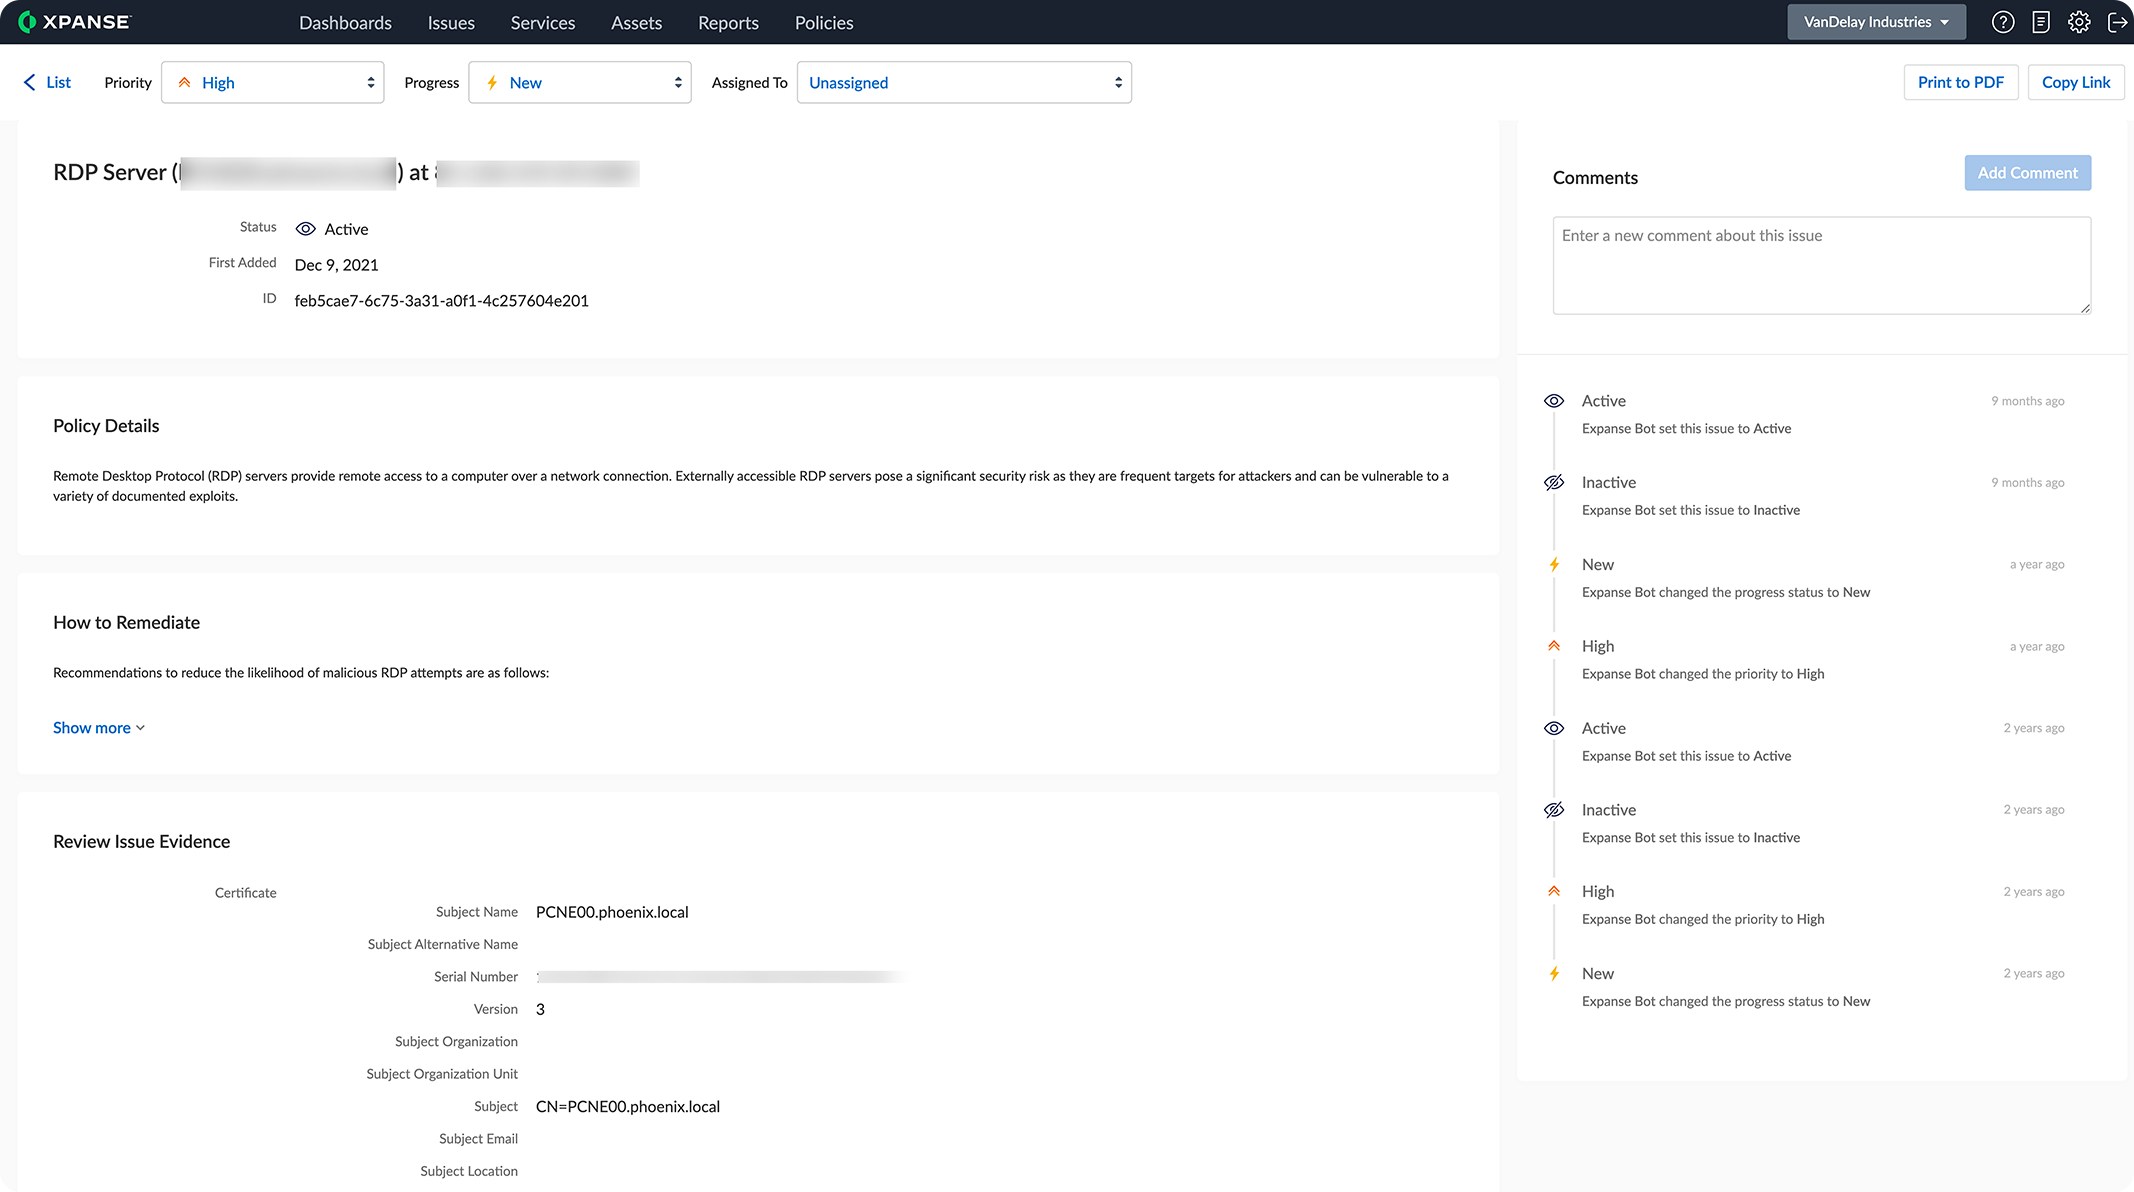Click the Xpanse logo icon
This screenshot has height=1192, width=2134.
coord(27,22)
